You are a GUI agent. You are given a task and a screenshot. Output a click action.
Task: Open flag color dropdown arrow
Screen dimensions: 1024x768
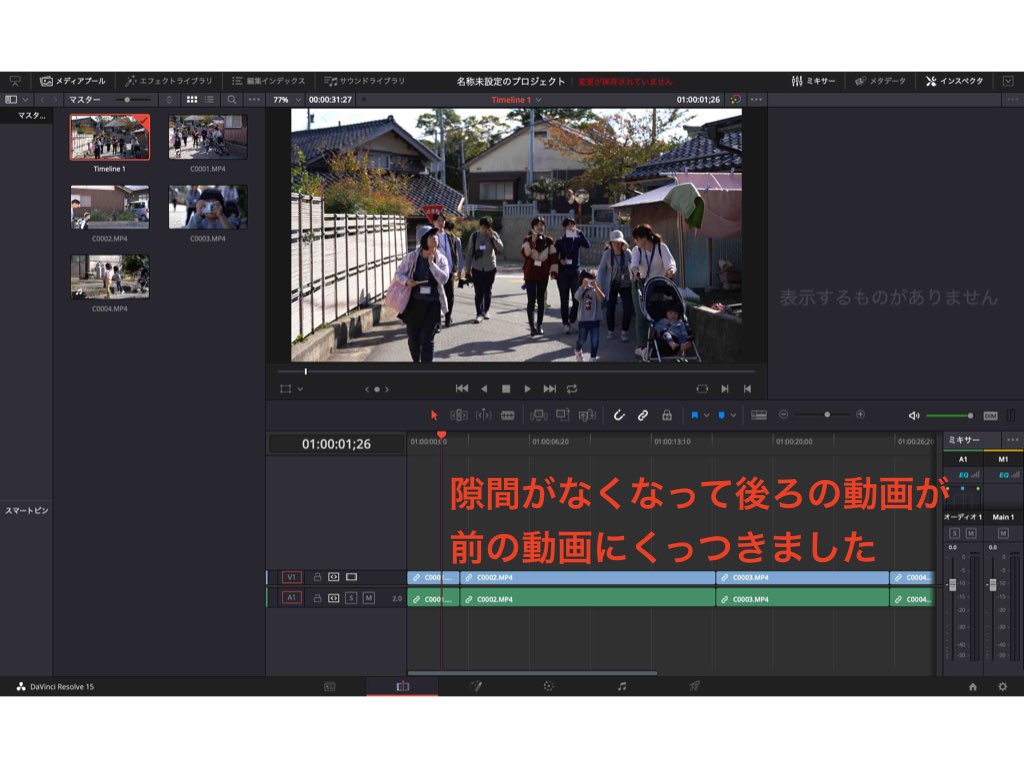coord(706,415)
